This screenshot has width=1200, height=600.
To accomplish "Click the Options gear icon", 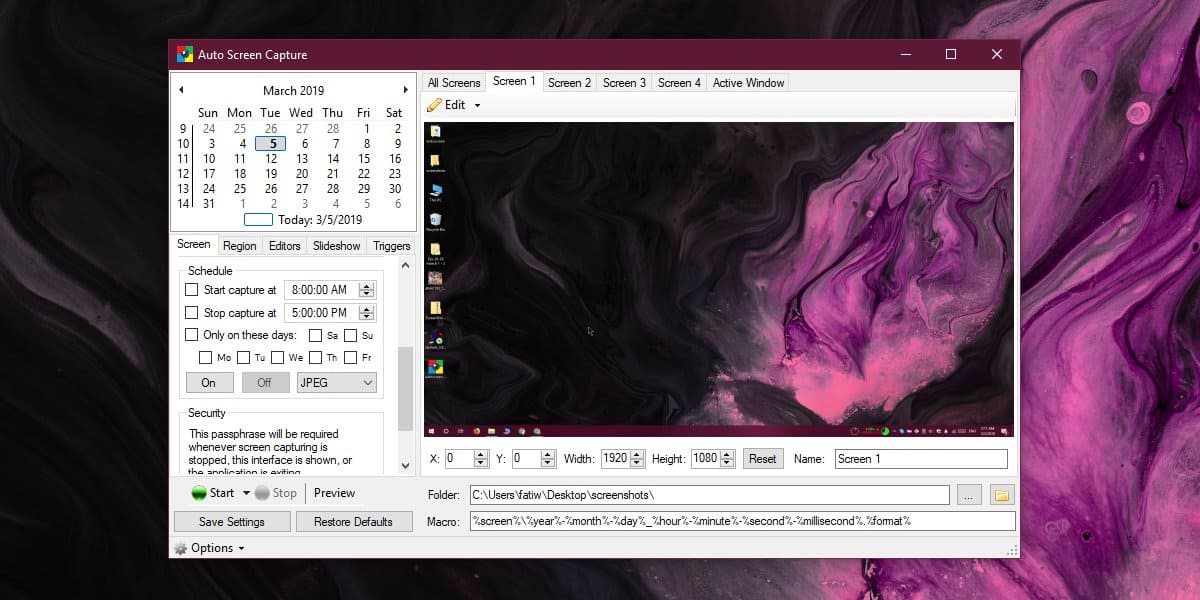I will [x=181, y=548].
